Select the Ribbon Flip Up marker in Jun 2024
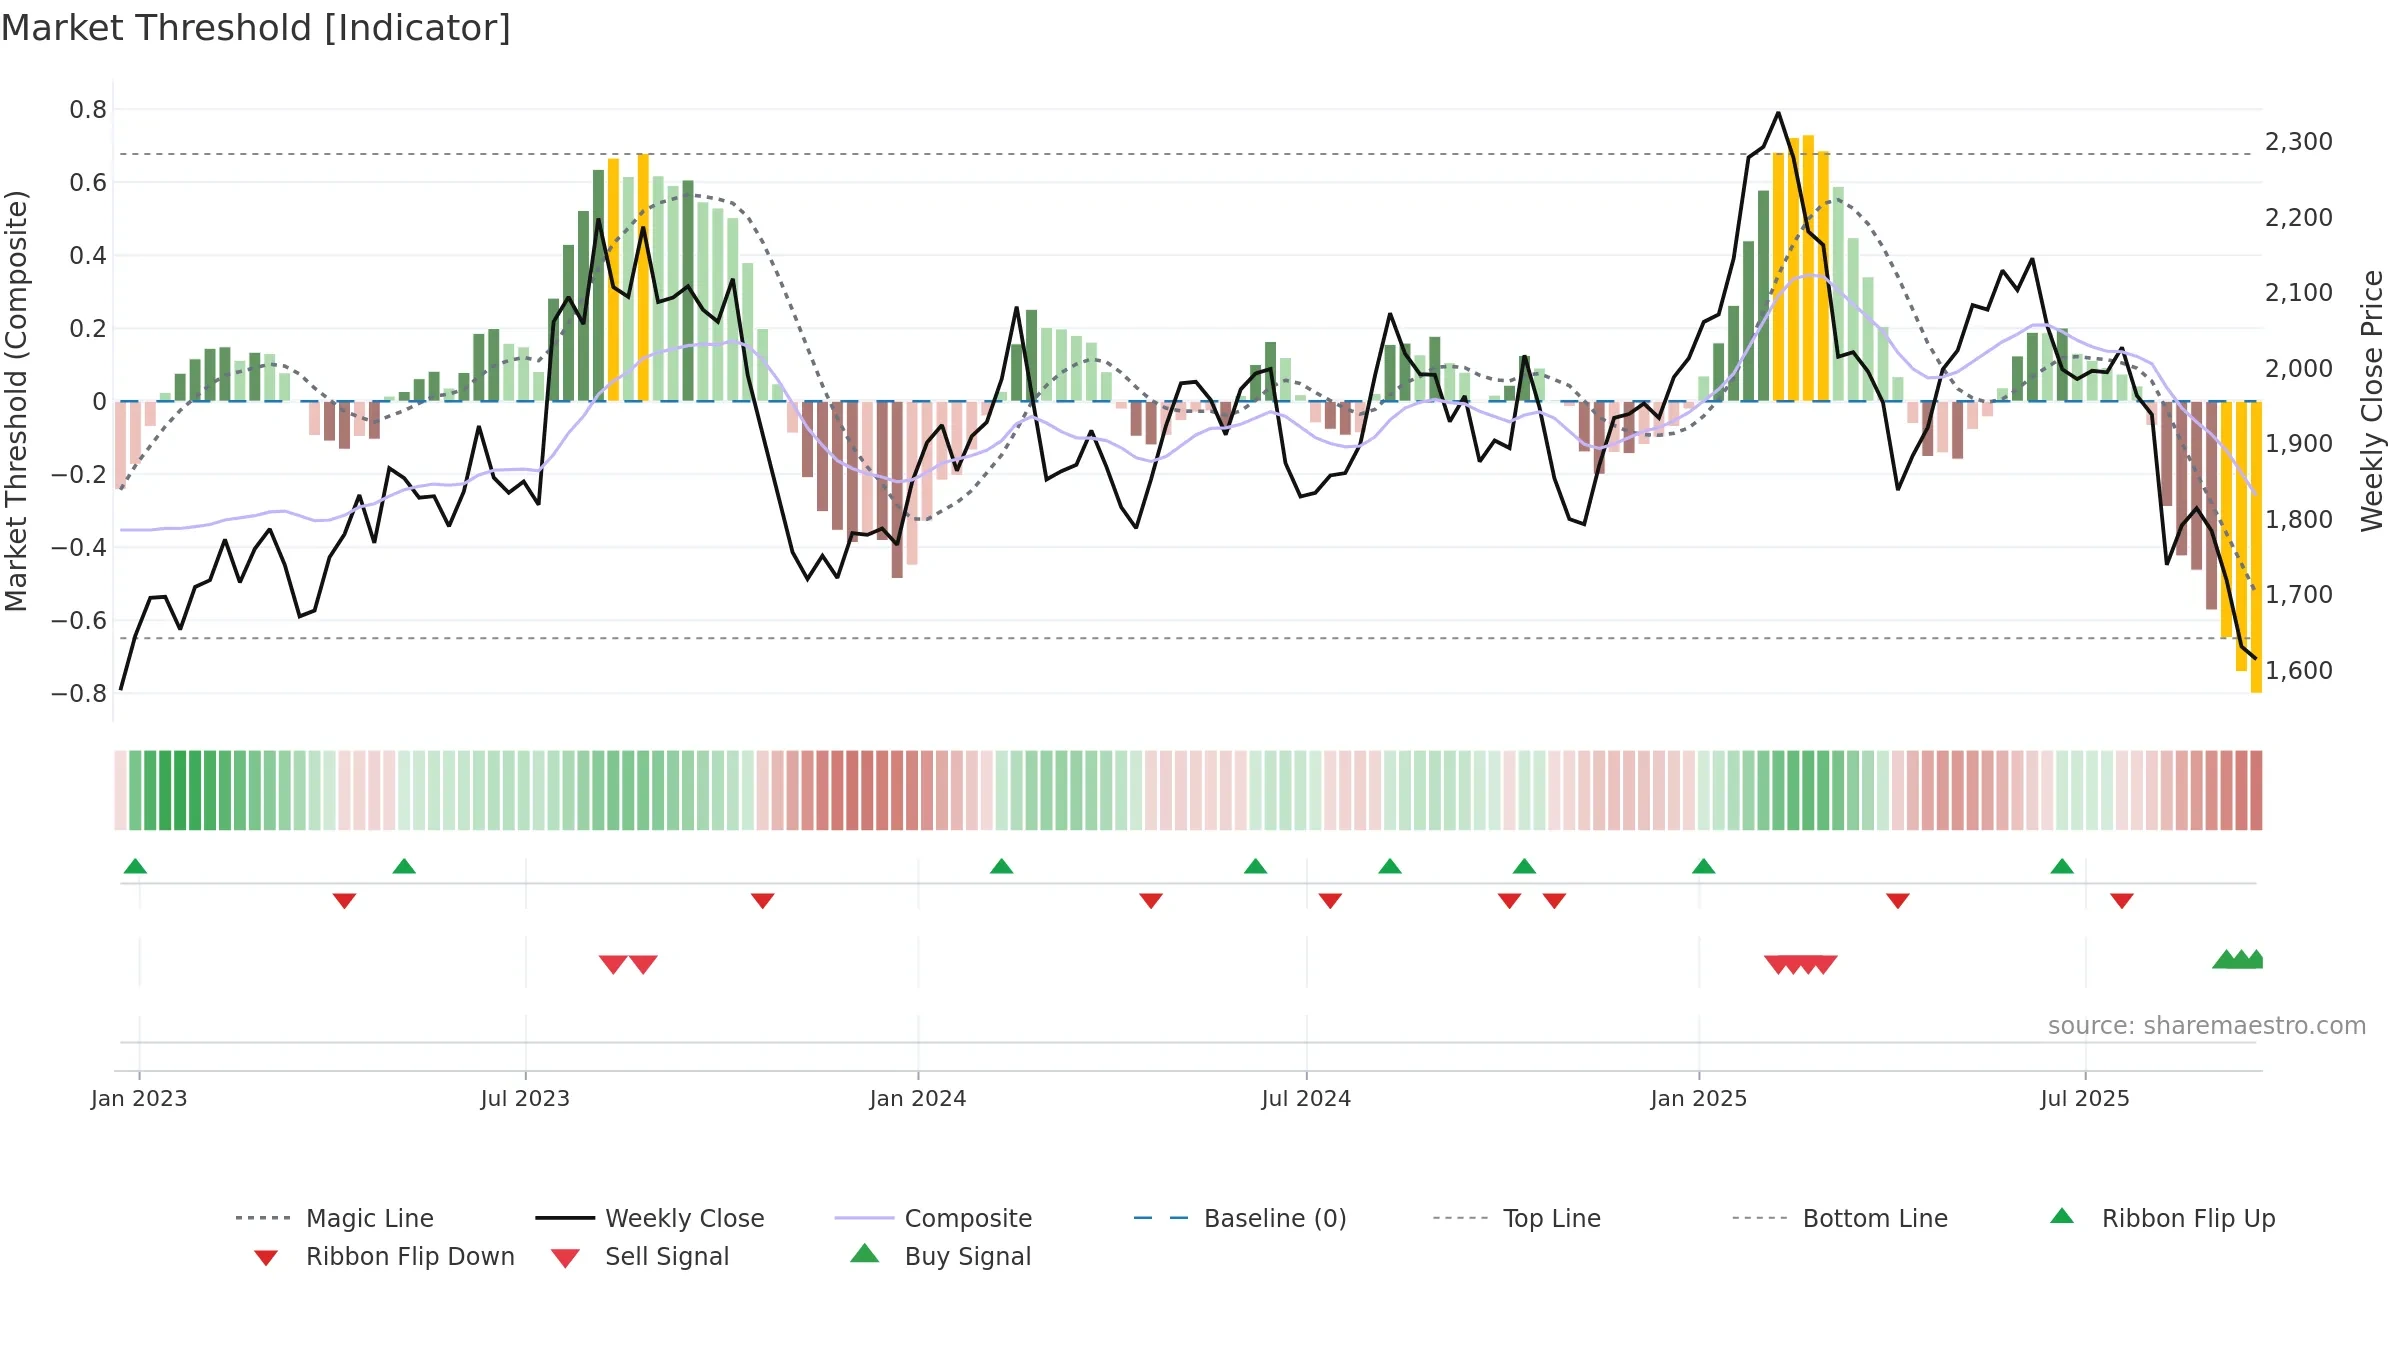 click(1255, 866)
